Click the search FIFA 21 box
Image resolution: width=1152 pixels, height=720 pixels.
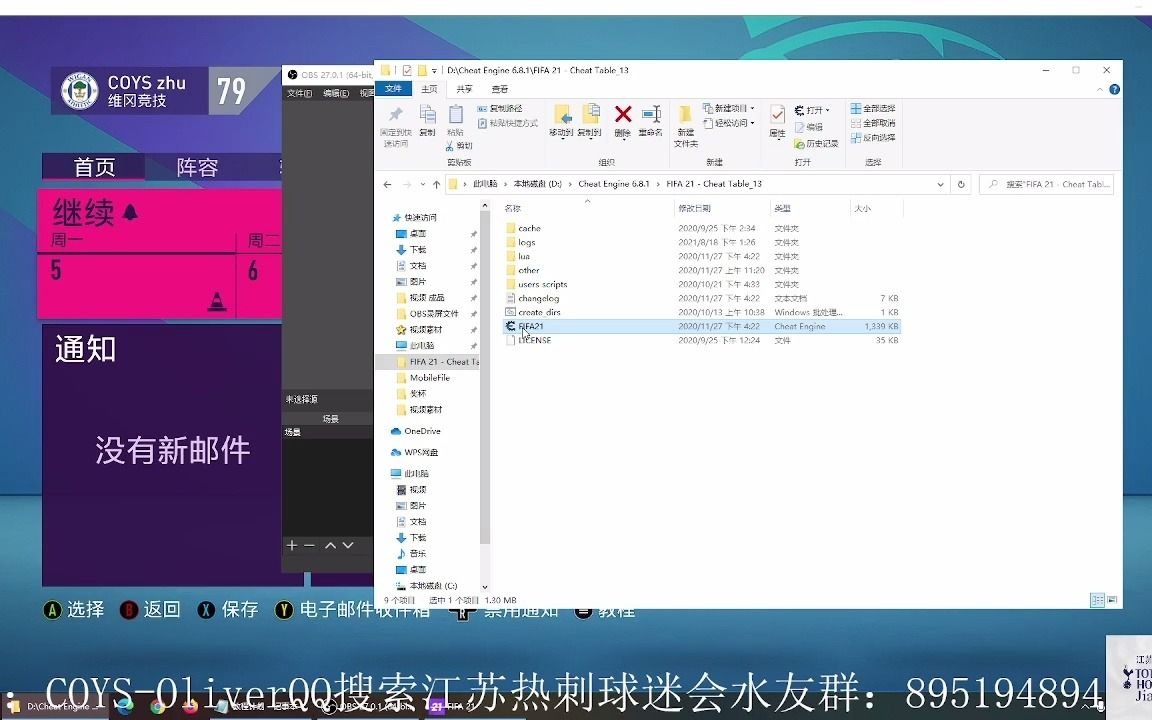coord(1047,184)
